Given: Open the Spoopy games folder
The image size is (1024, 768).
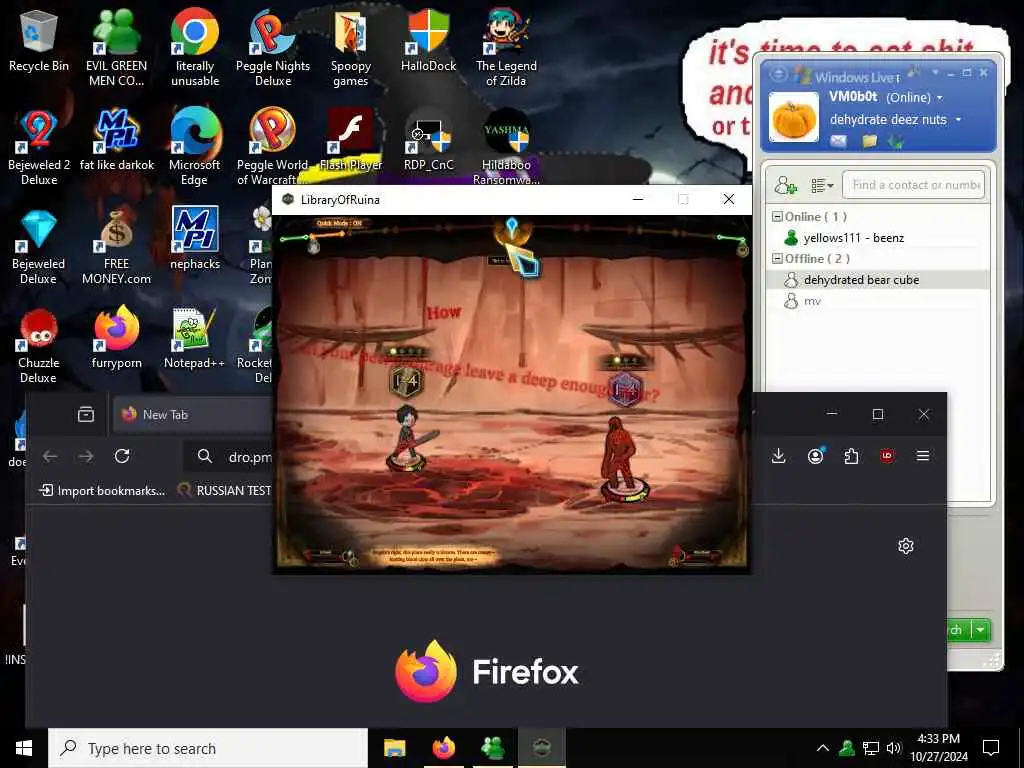Looking at the screenshot, I should click(x=351, y=47).
